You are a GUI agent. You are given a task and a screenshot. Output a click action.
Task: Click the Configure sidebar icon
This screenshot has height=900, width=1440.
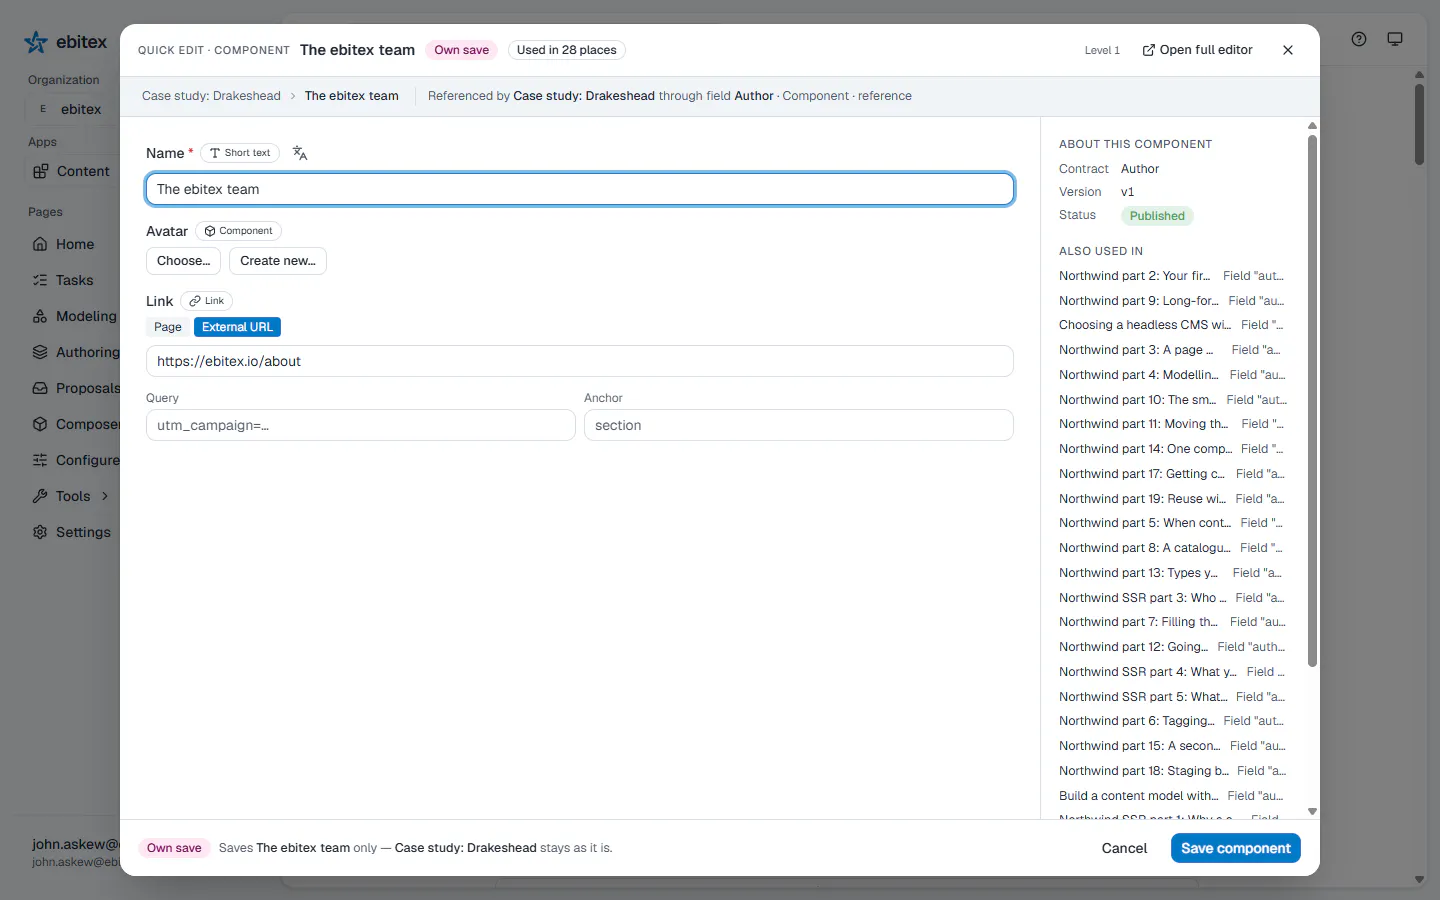click(40, 460)
